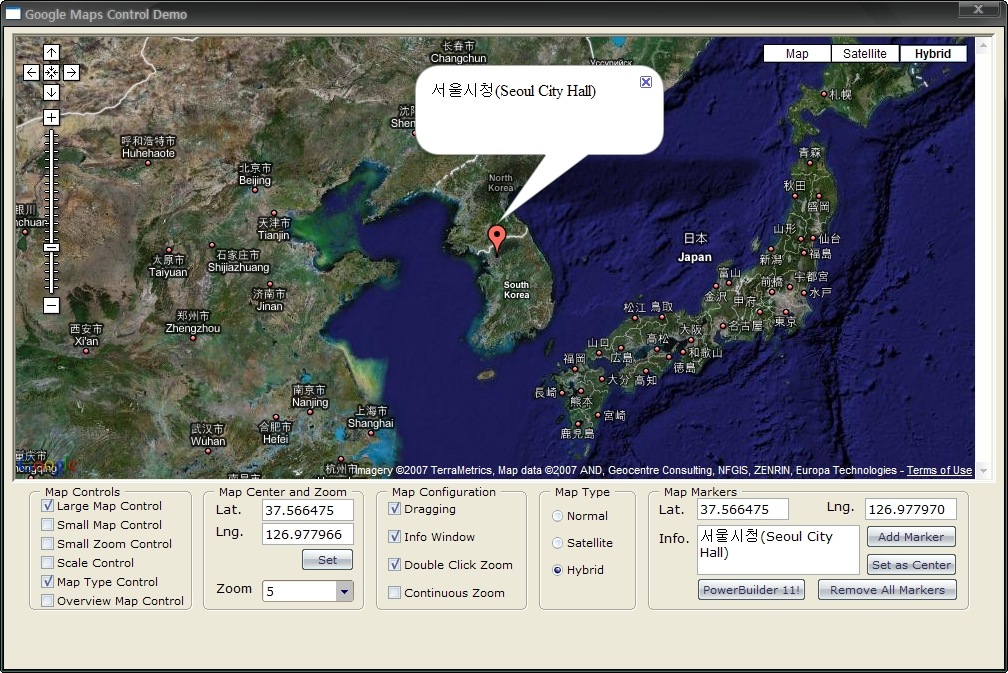Pan the map left with the arrow

(x=32, y=73)
